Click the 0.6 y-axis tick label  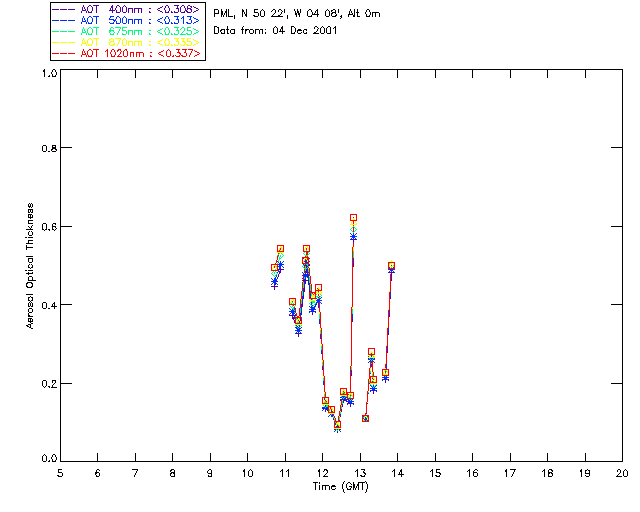[x=49, y=227]
